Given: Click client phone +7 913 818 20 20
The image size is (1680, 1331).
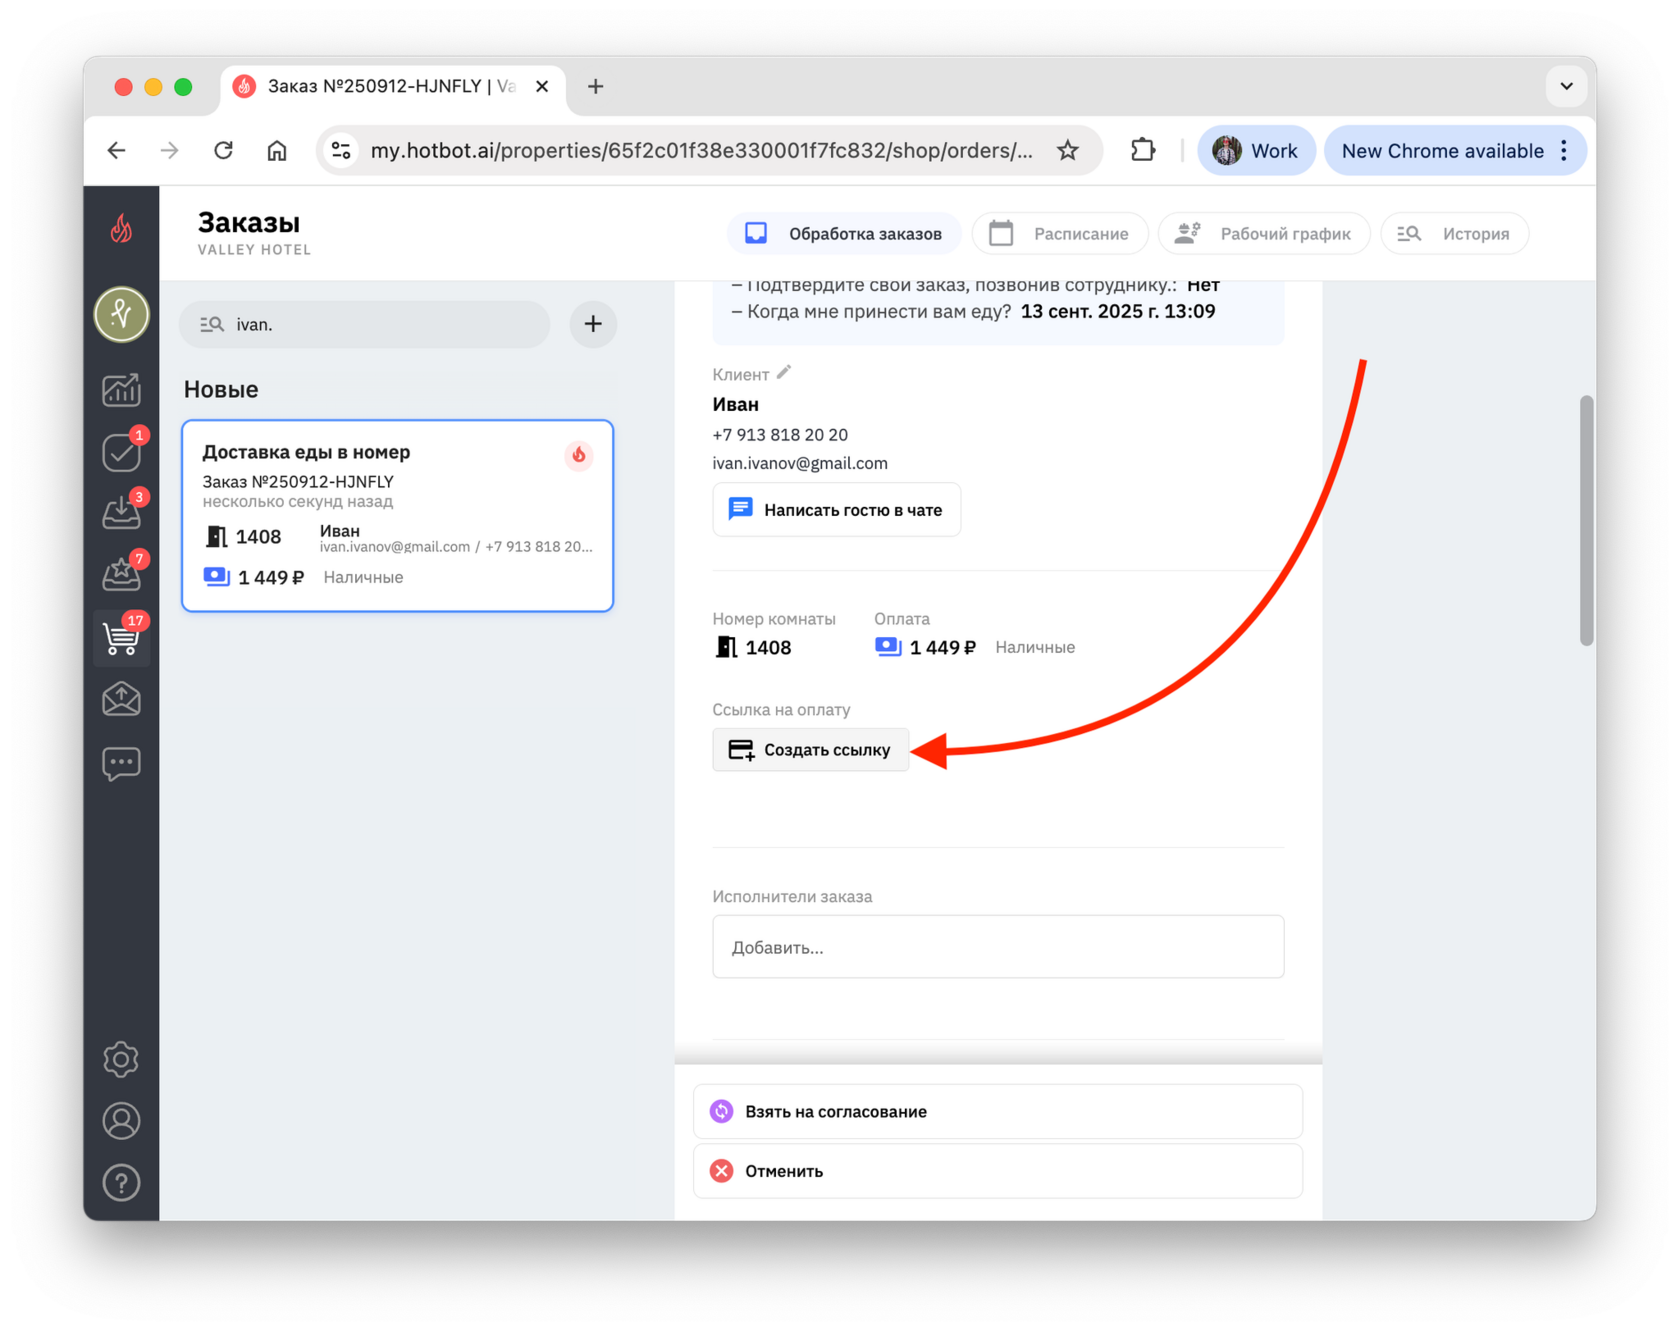Looking at the screenshot, I should point(780,435).
